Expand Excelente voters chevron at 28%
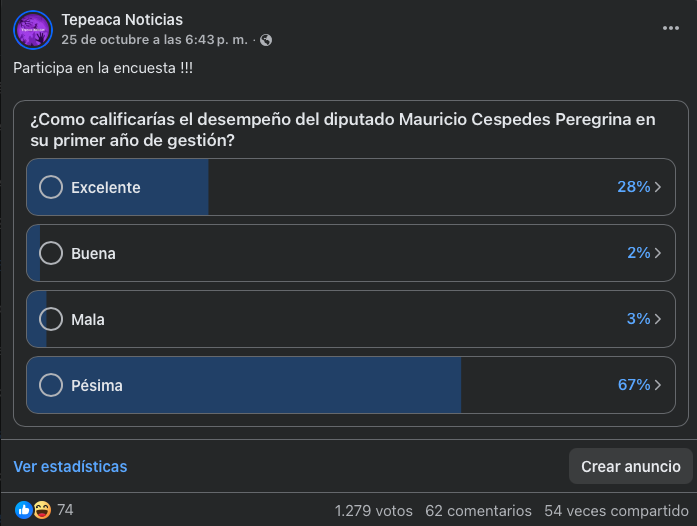The width and height of the screenshot is (697, 526). coord(658,187)
